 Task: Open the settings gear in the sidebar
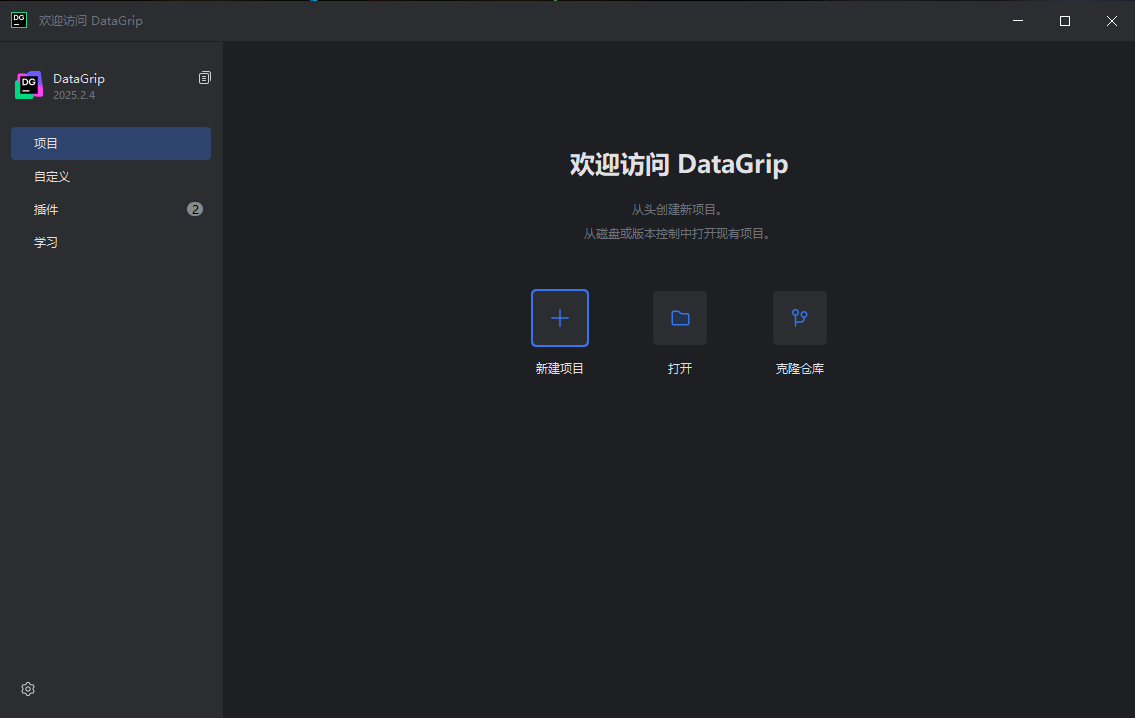coord(28,689)
